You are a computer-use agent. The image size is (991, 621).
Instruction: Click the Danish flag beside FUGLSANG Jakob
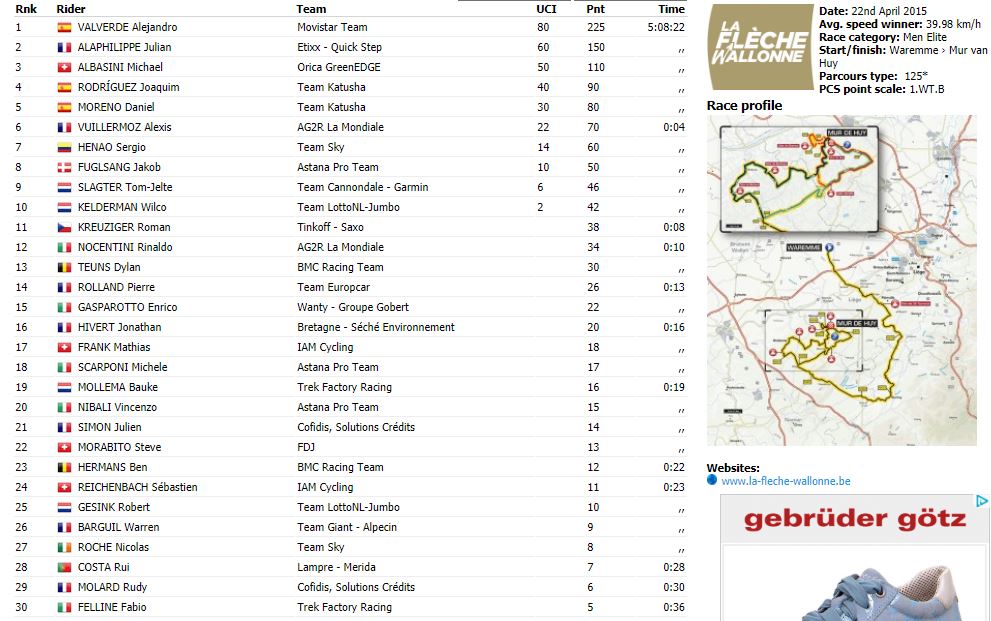[64, 167]
